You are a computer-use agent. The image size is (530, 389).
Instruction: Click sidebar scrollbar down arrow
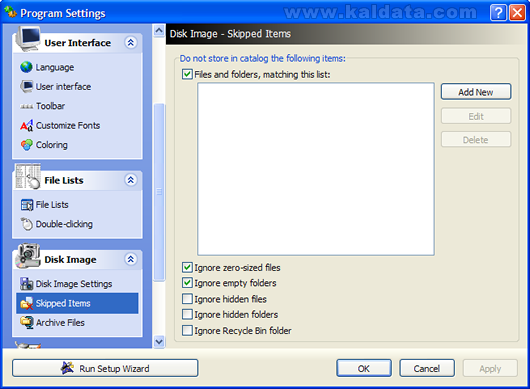pyautogui.click(x=159, y=342)
